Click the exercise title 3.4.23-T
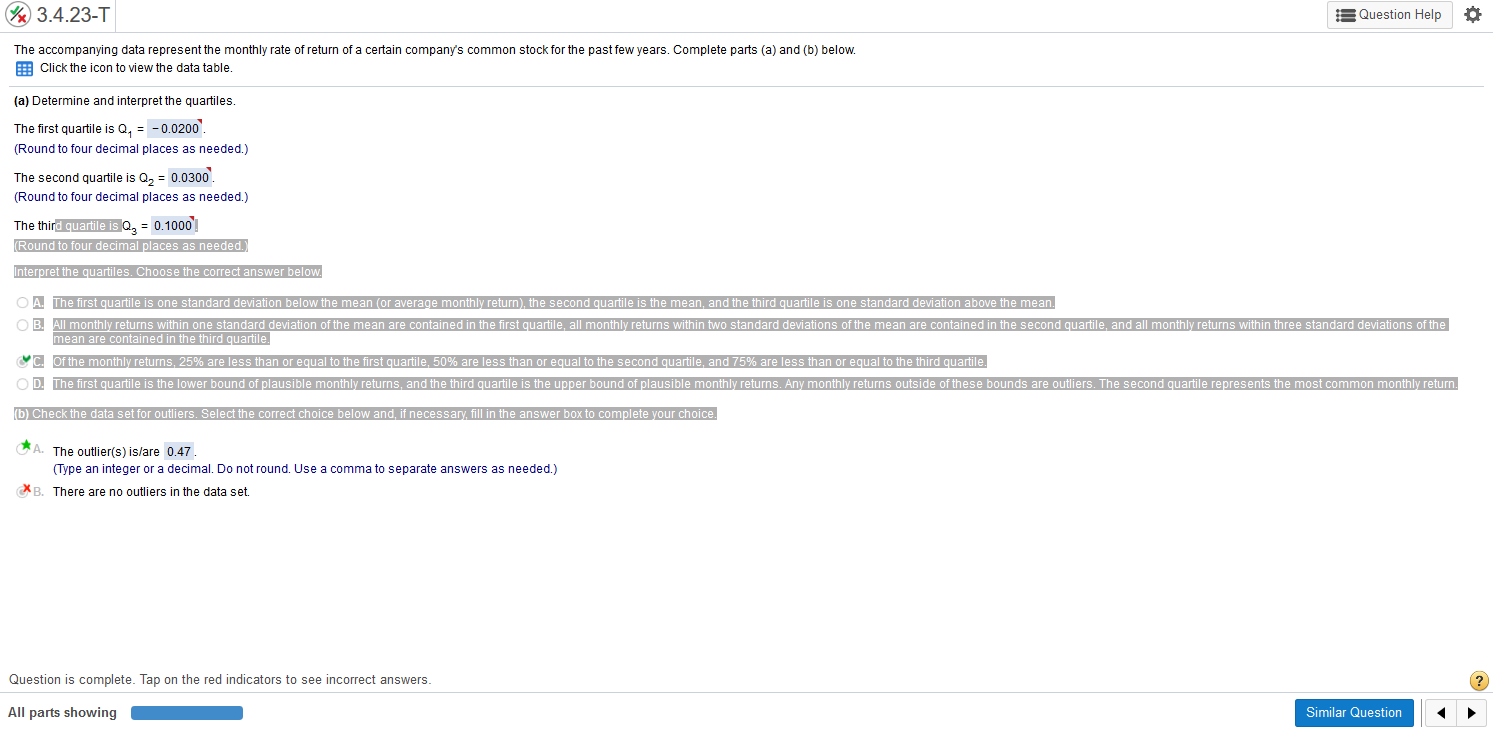1493x731 pixels. (x=70, y=15)
